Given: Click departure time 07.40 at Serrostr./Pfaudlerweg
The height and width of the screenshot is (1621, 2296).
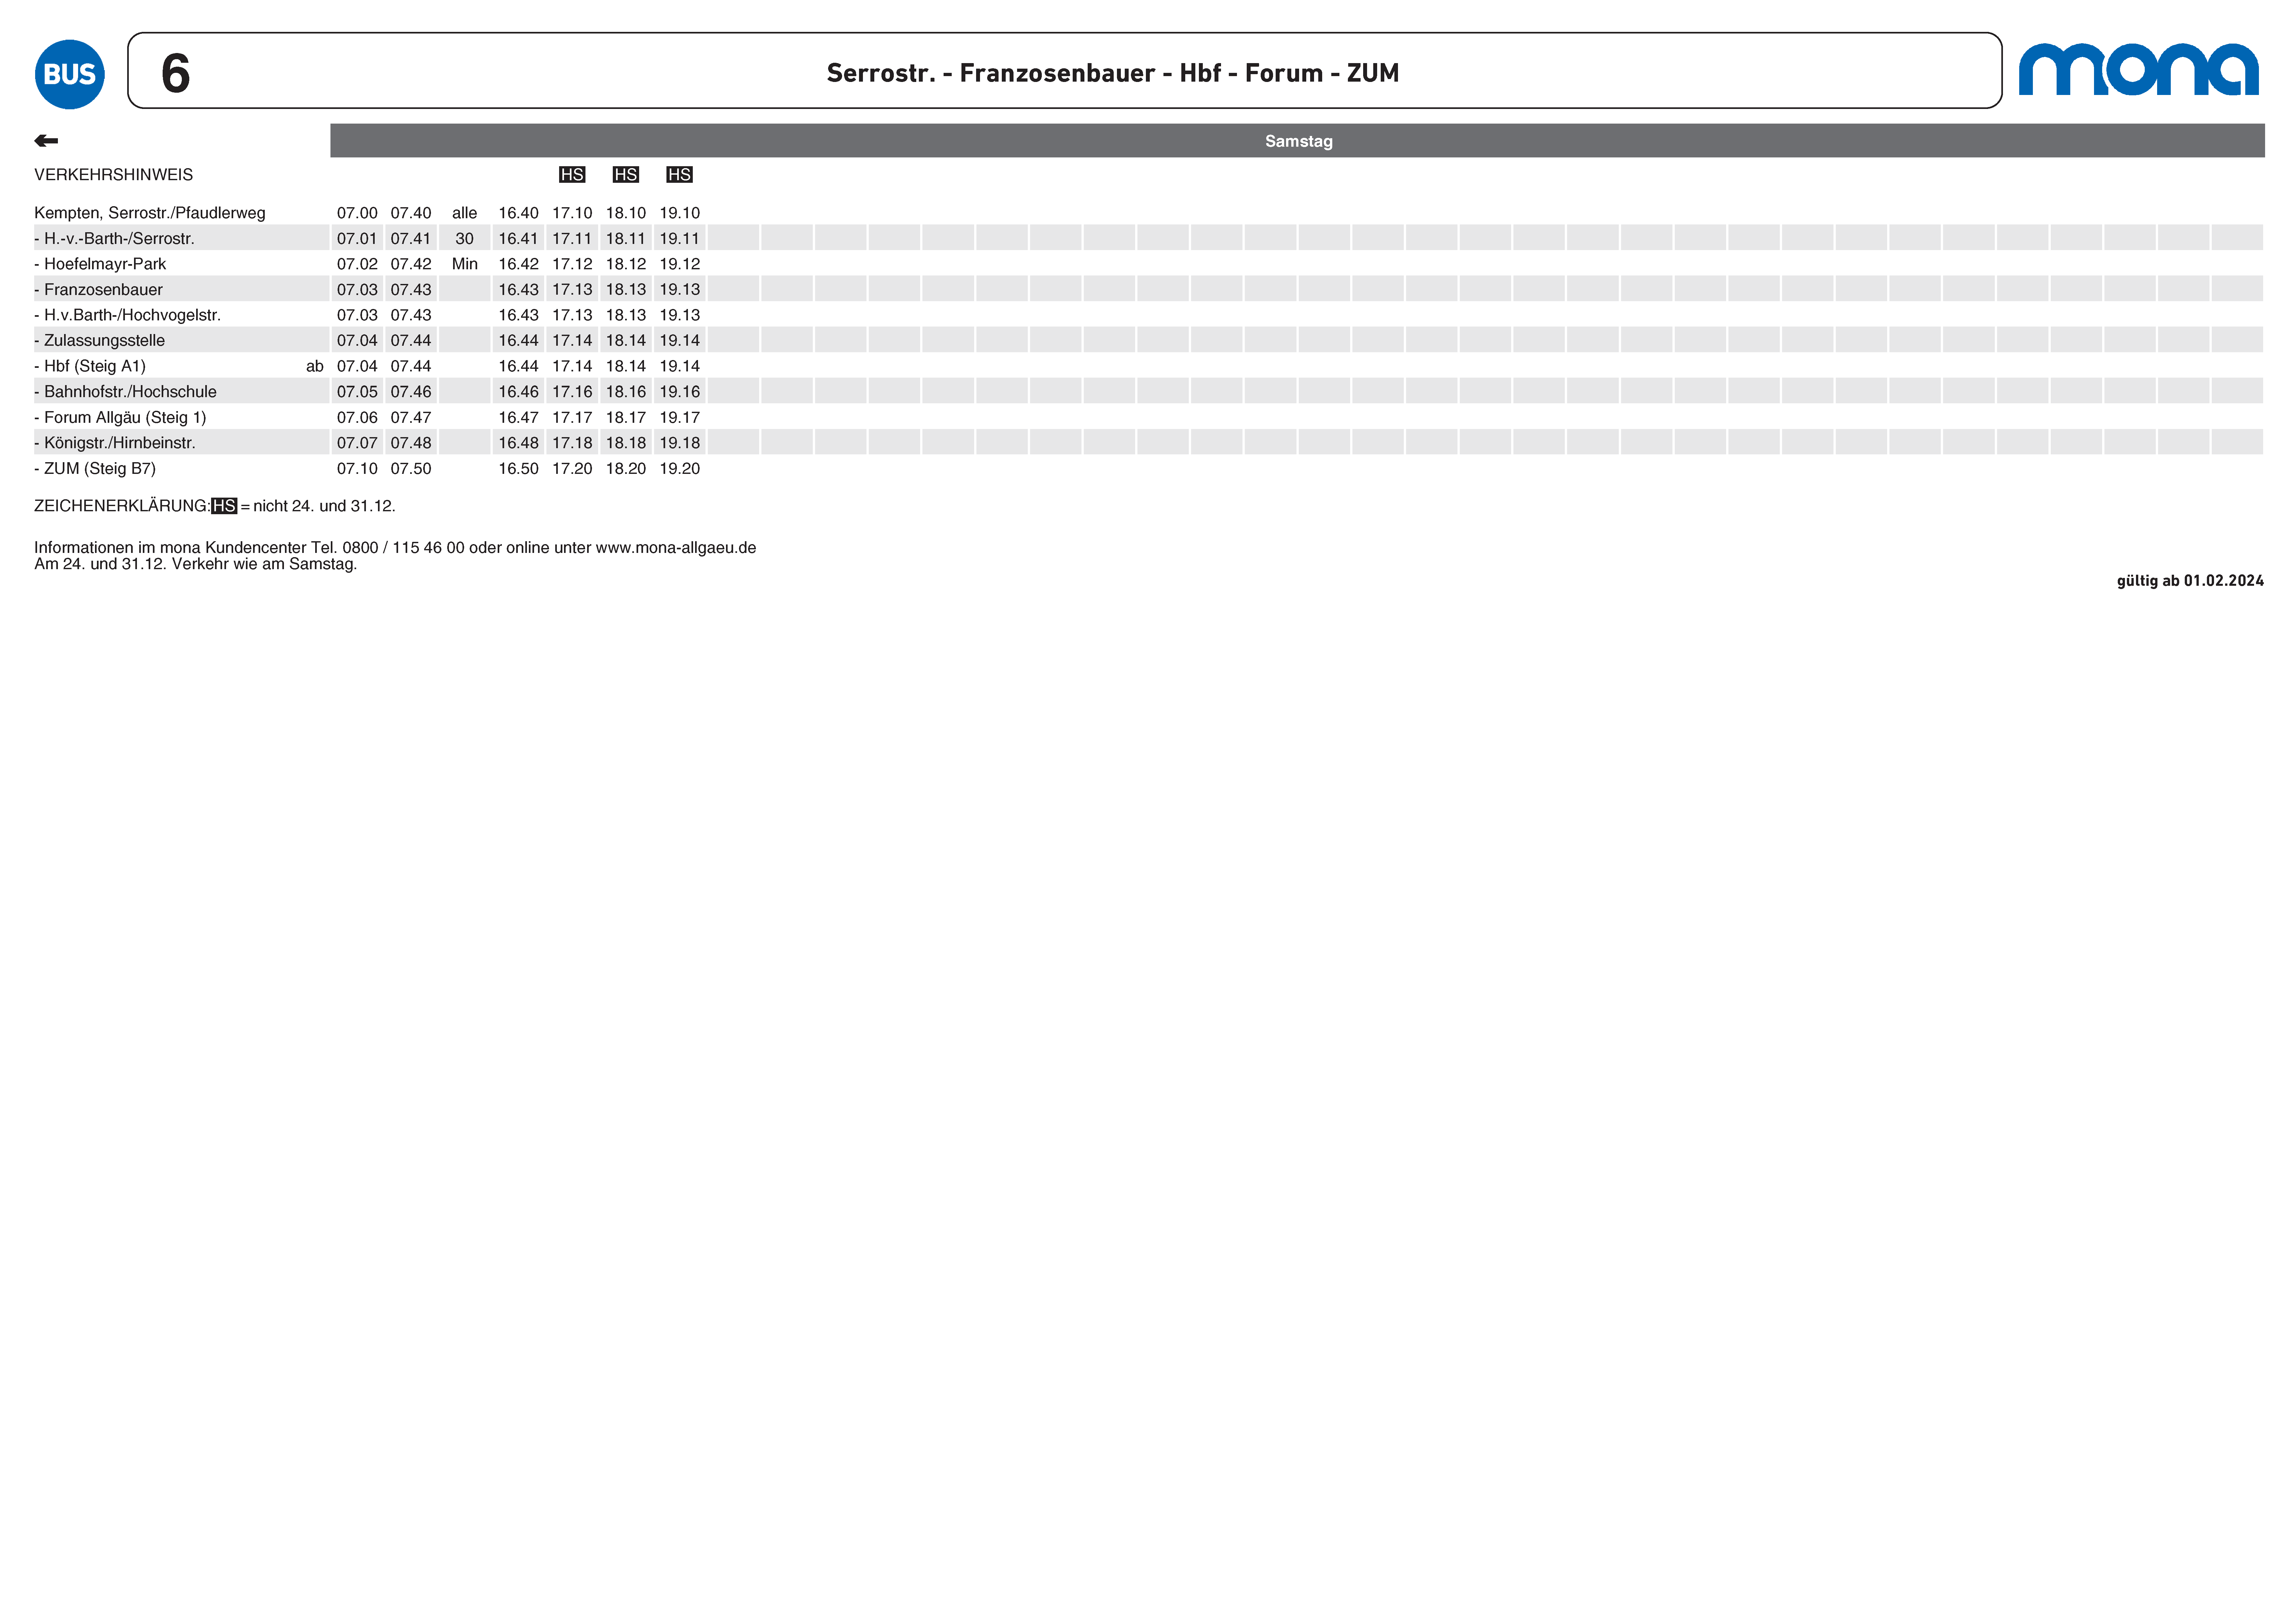Looking at the screenshot, I should 411,213.
